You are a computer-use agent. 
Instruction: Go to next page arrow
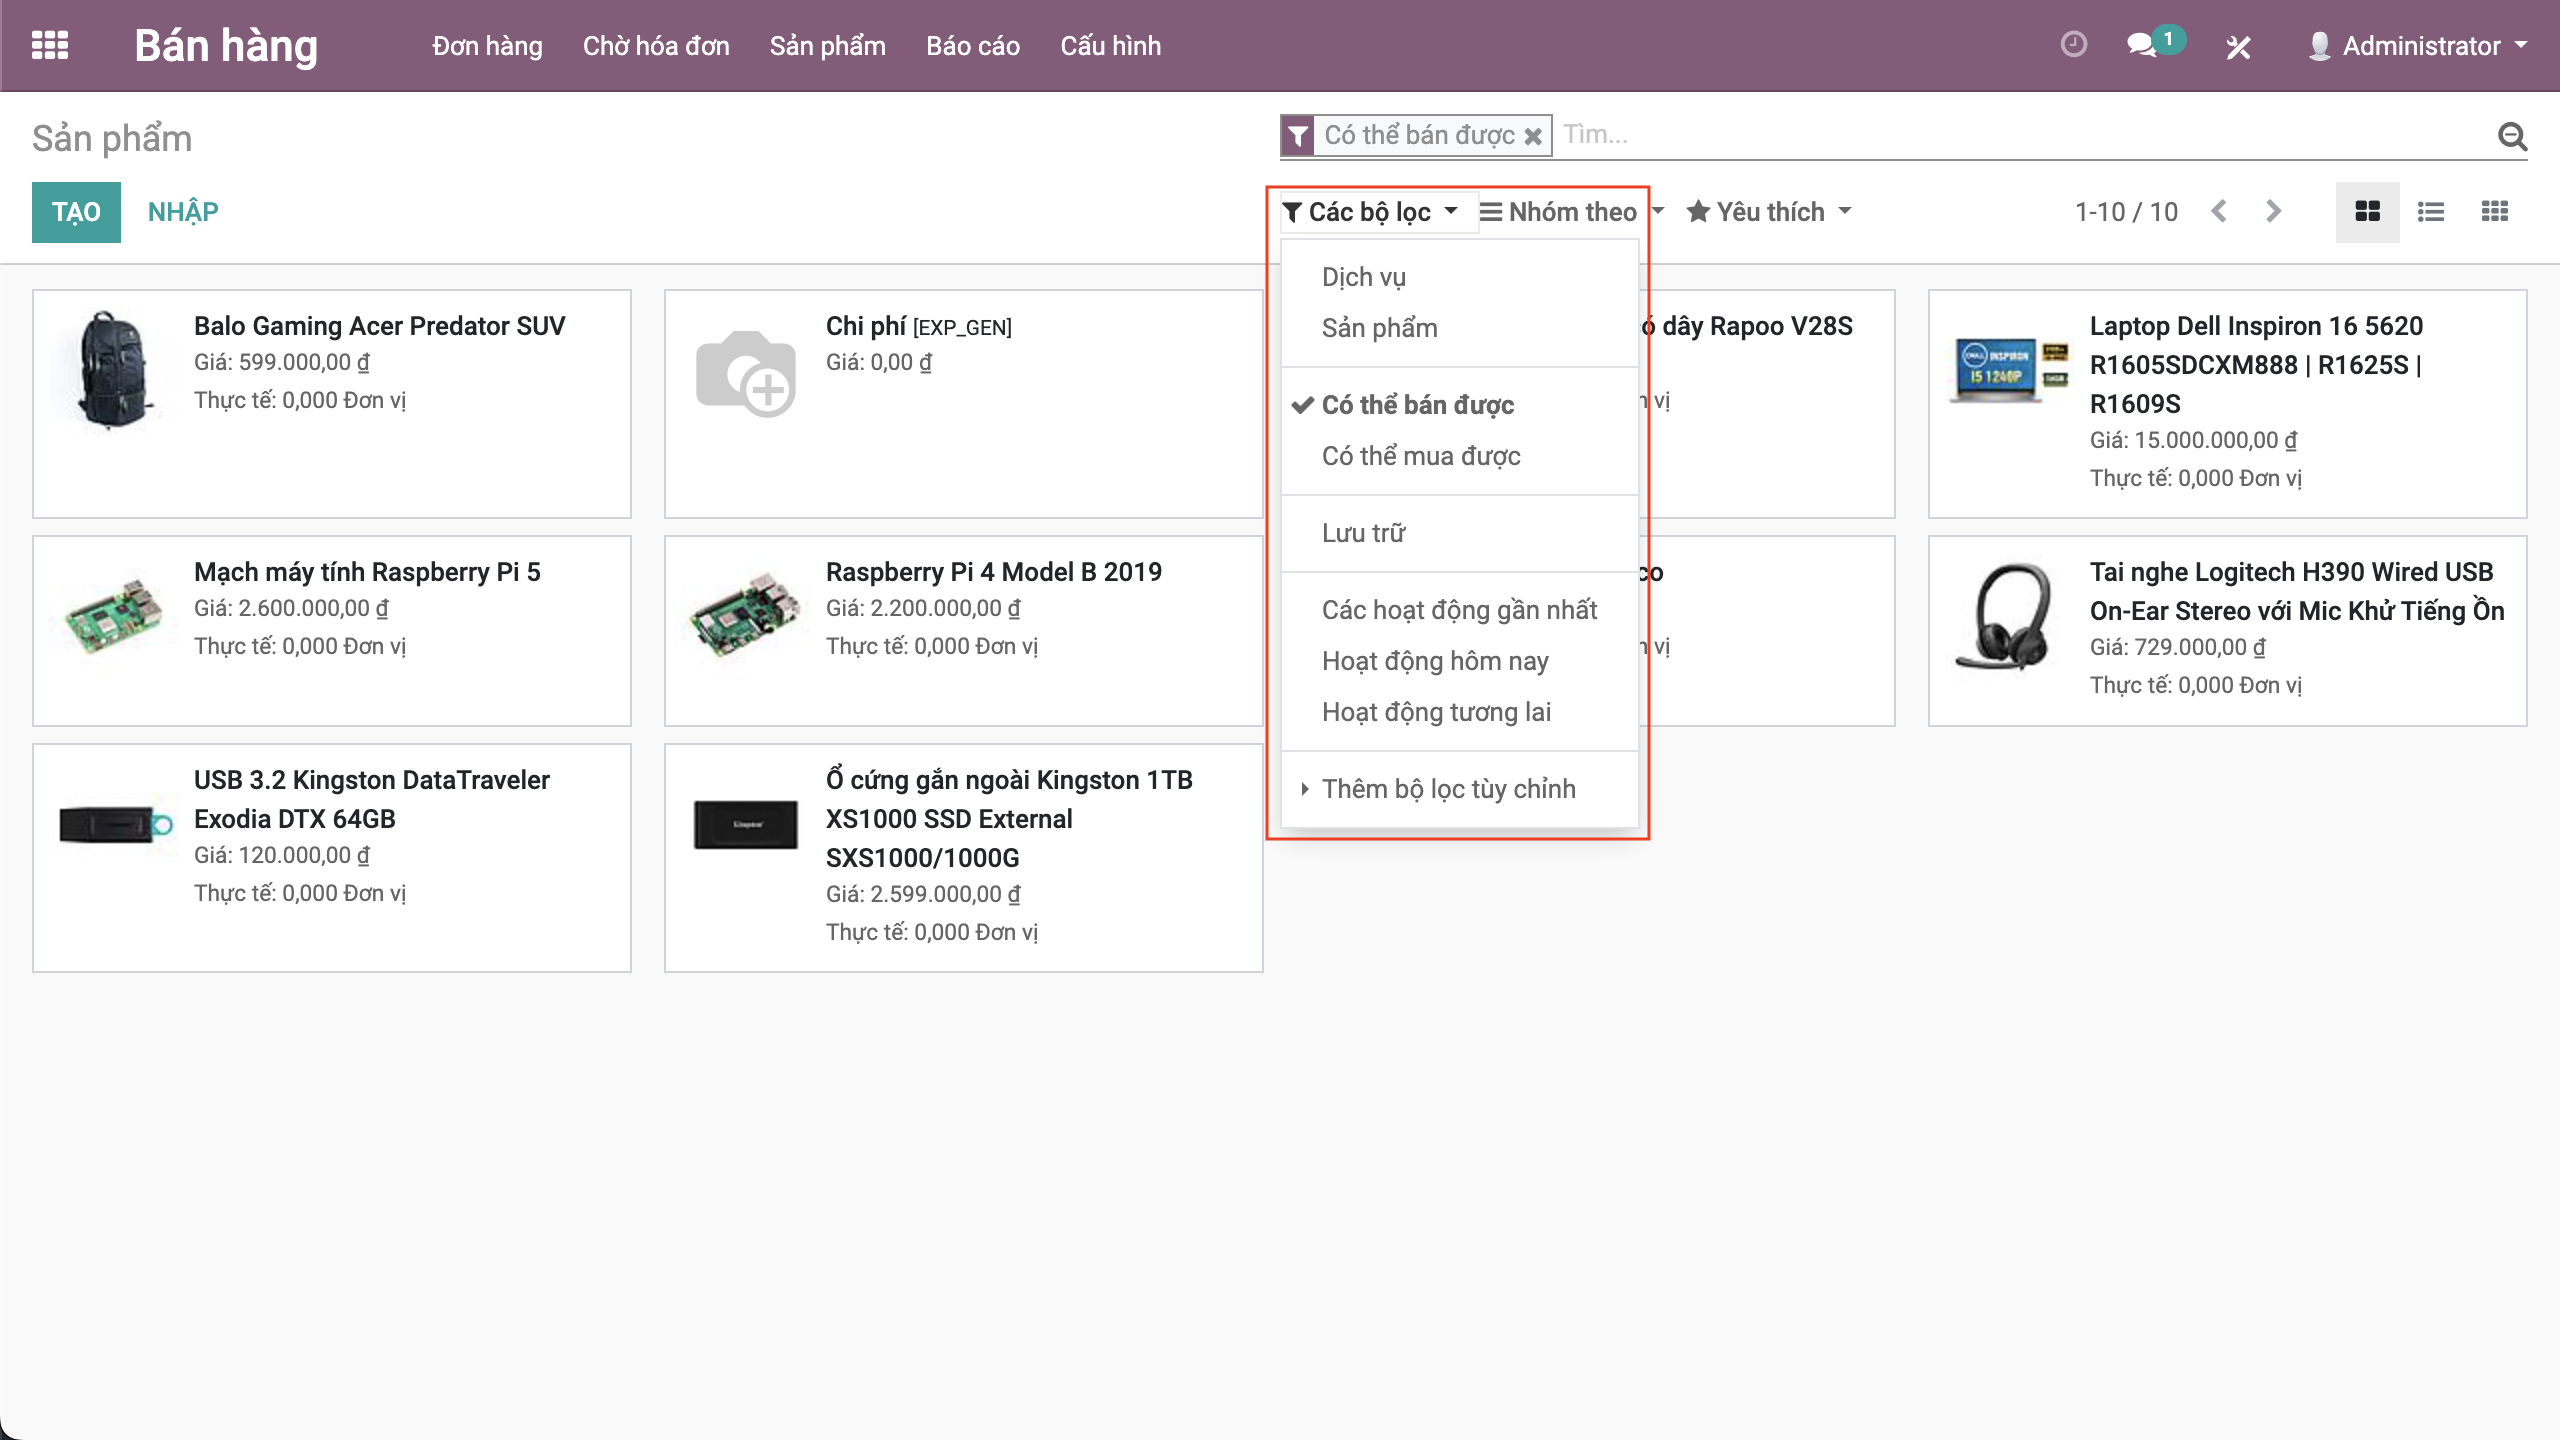(2273, 211)
